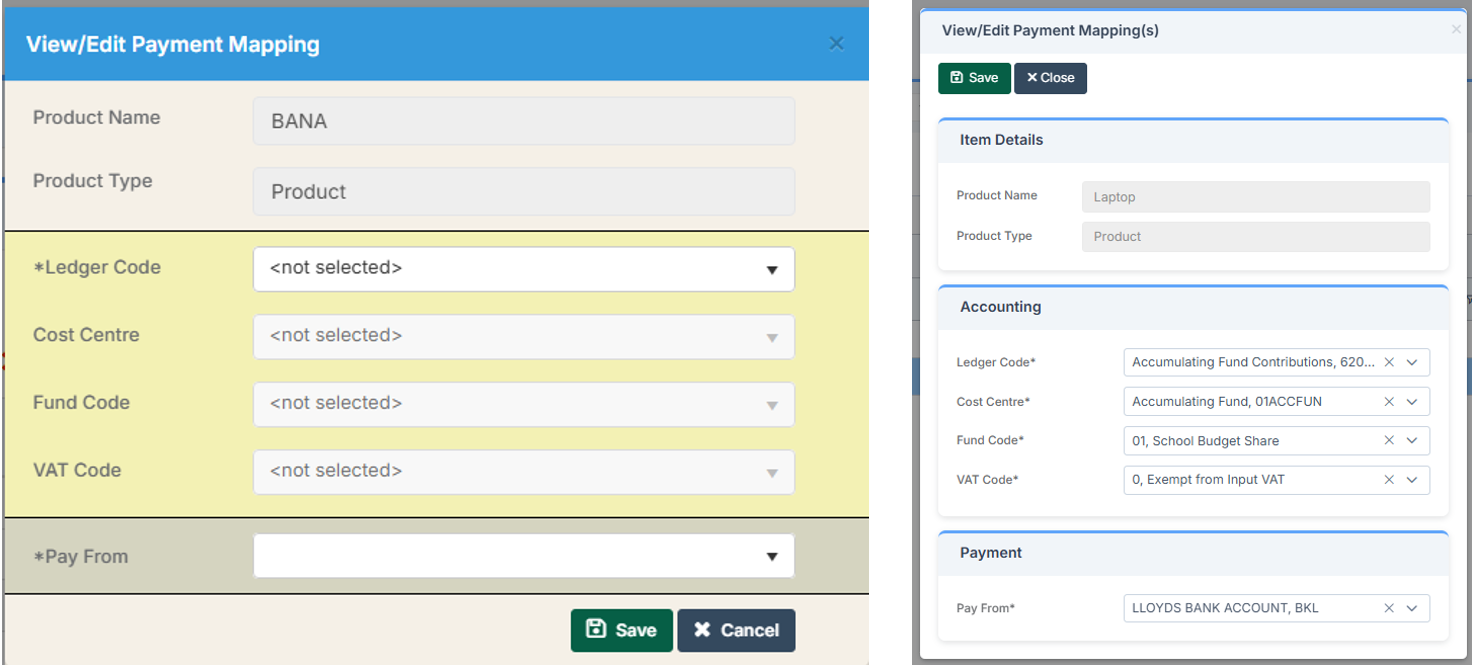Clear the selected Ledger Code value
1472x665 pixels.
point(1389,362)
